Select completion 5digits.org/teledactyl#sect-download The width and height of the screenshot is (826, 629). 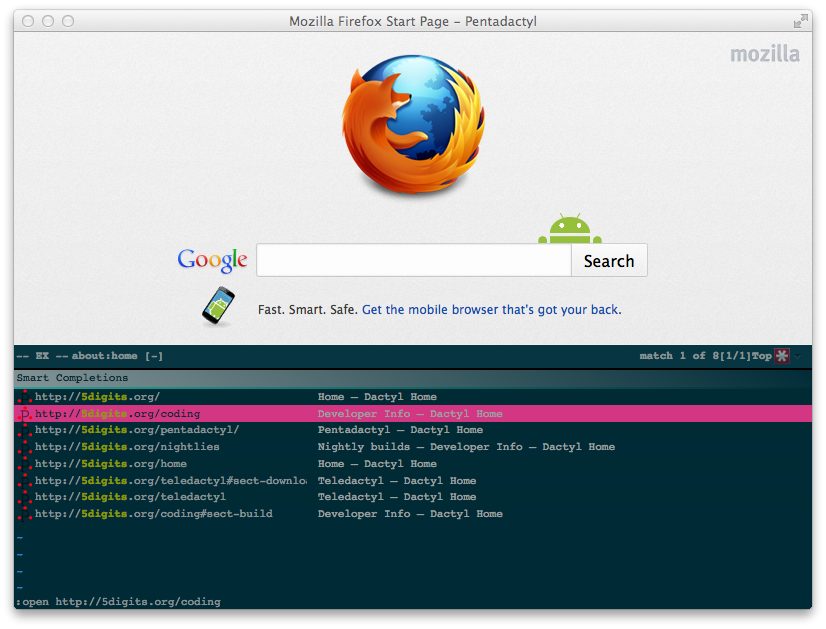pos(413,480)
